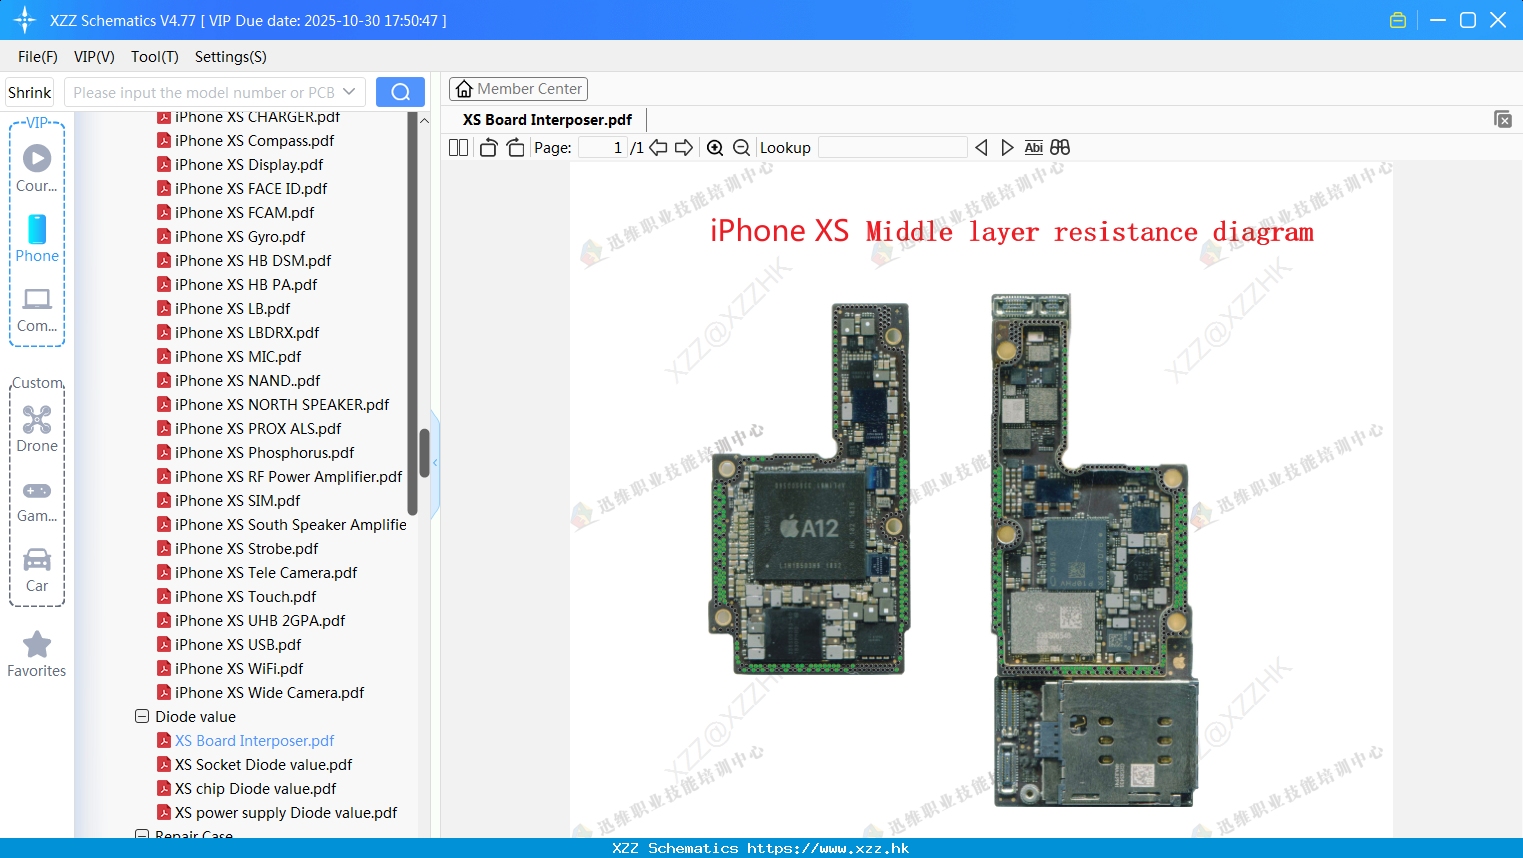Open XS Socket Diode value.pdf
The width and height of the screenshot is (1523, 858).
[263, 765]
